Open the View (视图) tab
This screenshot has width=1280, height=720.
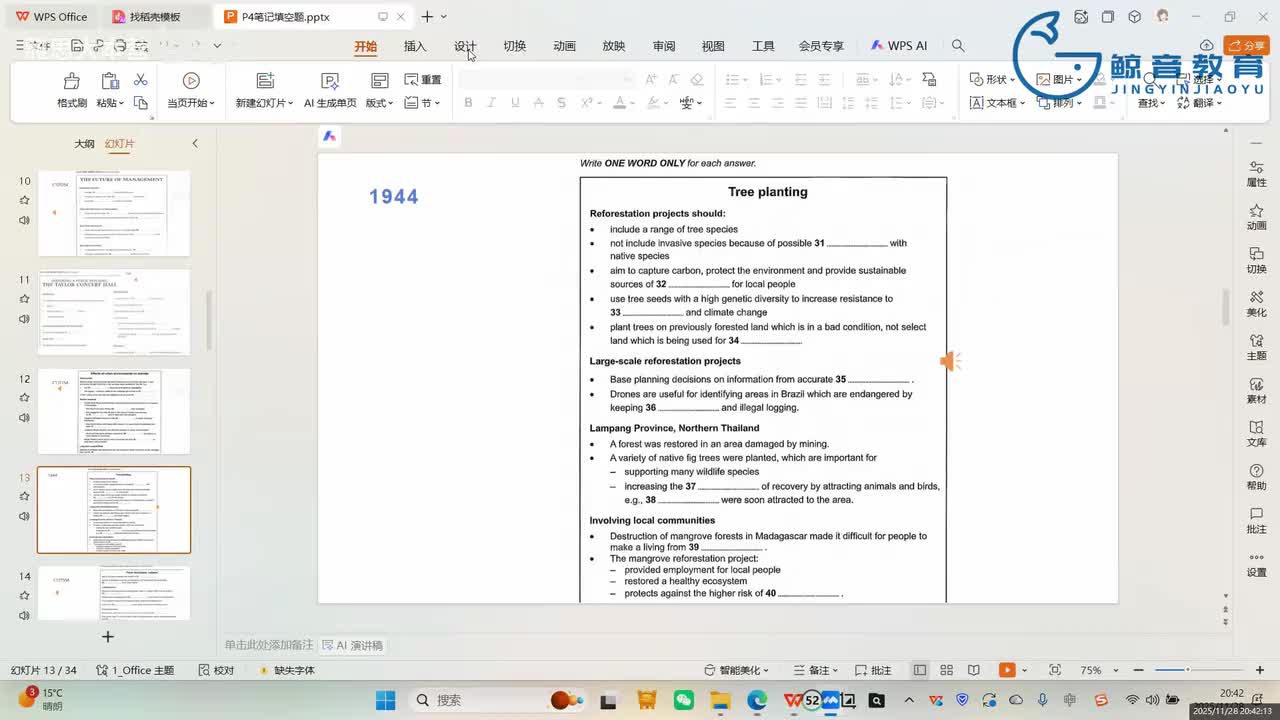[713, 46]
